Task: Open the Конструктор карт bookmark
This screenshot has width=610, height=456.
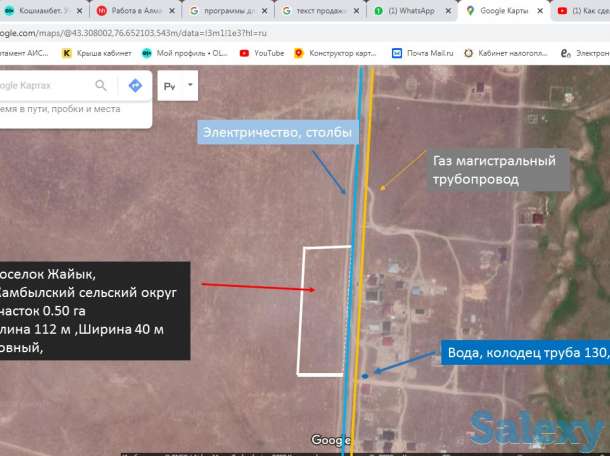Action: [x=335, y=53]
